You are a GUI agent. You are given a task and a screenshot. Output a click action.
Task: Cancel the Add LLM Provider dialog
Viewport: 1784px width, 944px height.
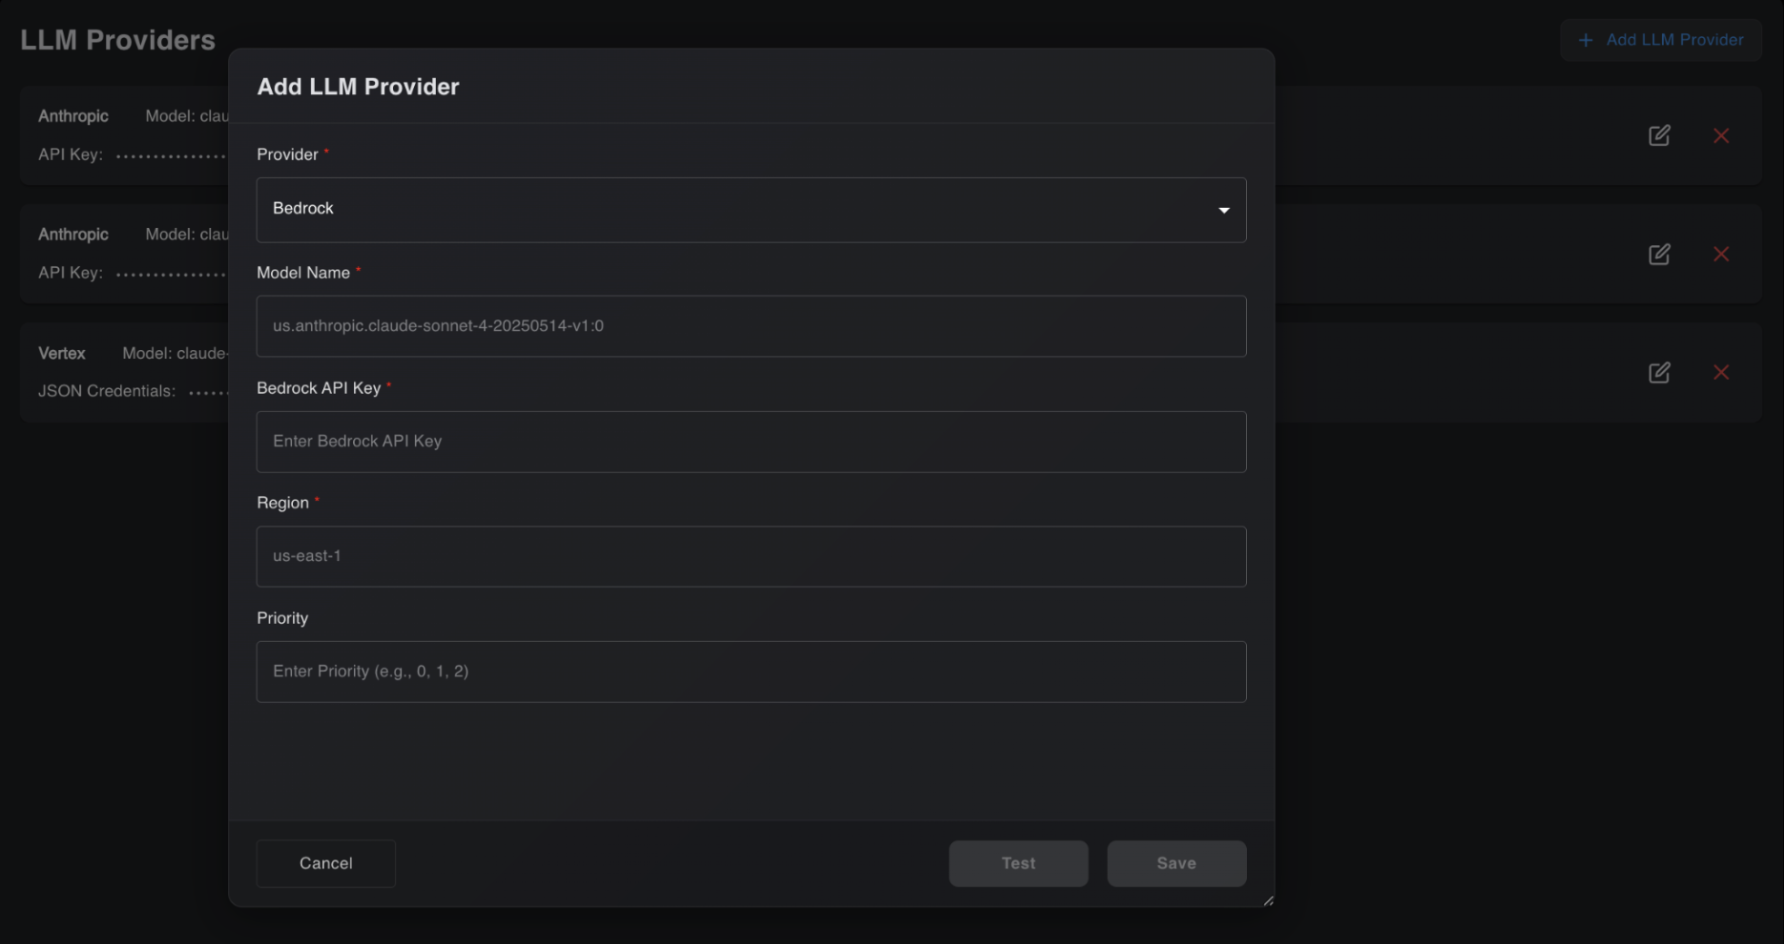coord(326,863)
